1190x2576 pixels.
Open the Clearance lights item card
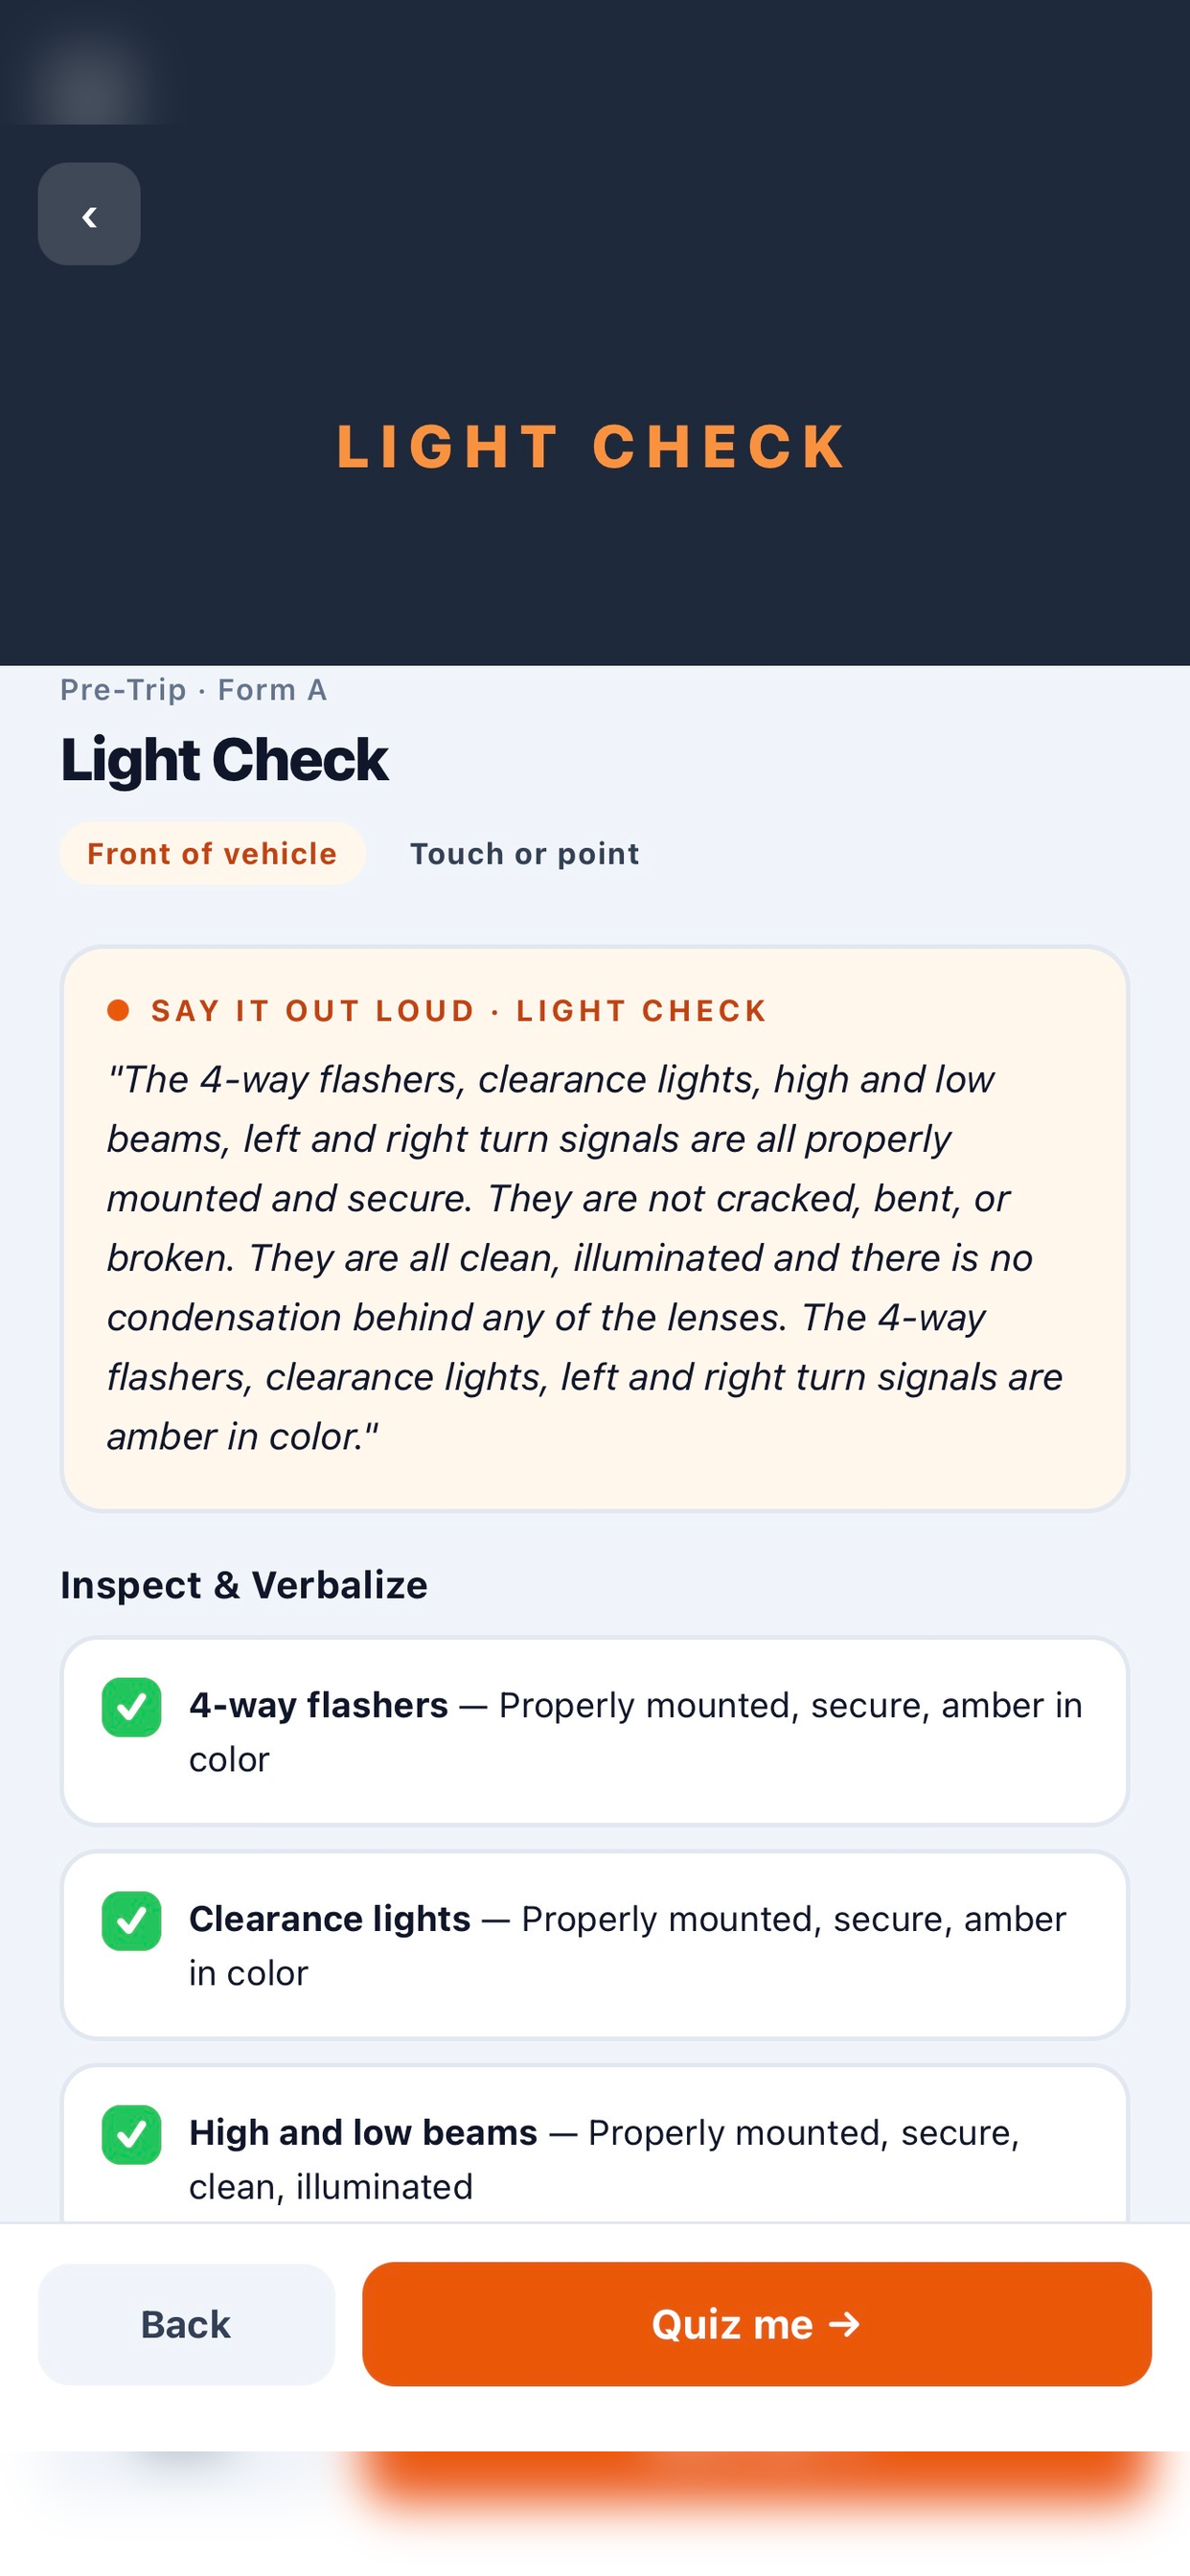pyautogui.click(x=595, y=1945)
